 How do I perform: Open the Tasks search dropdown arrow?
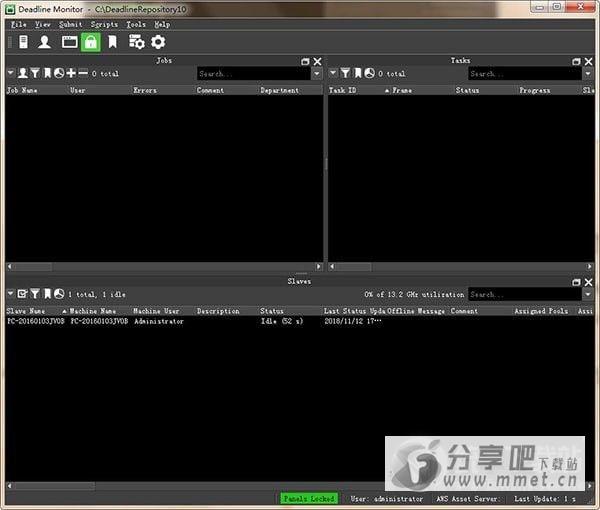point(588,73)
